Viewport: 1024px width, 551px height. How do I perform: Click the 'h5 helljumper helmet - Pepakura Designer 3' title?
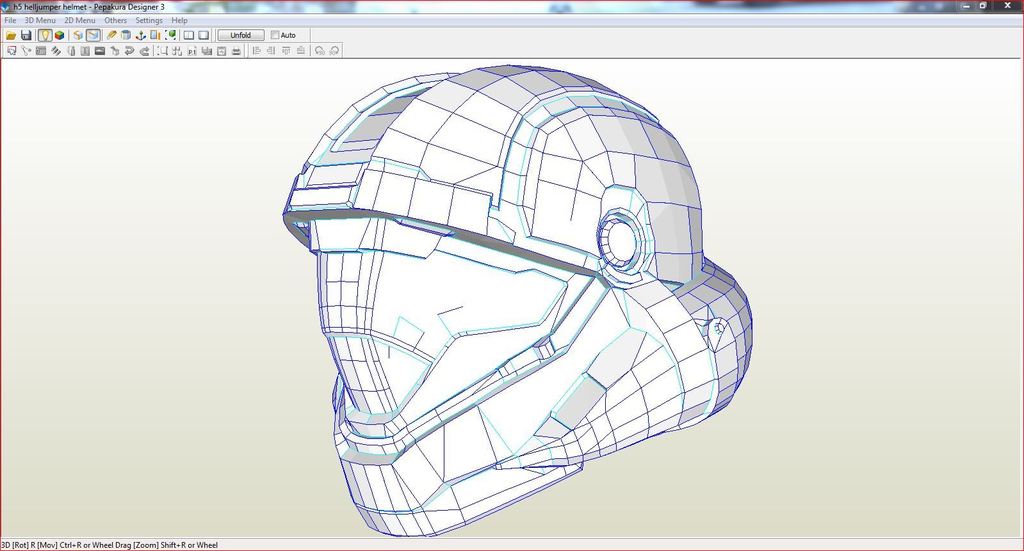[x=89, y=7]
